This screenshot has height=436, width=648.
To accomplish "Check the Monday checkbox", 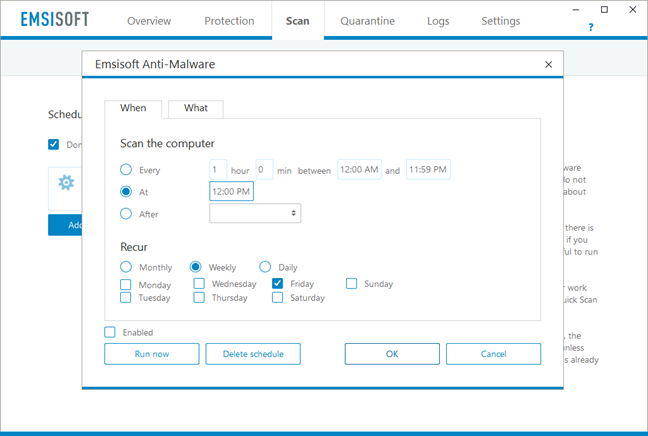I will click(x=126, y=285).
